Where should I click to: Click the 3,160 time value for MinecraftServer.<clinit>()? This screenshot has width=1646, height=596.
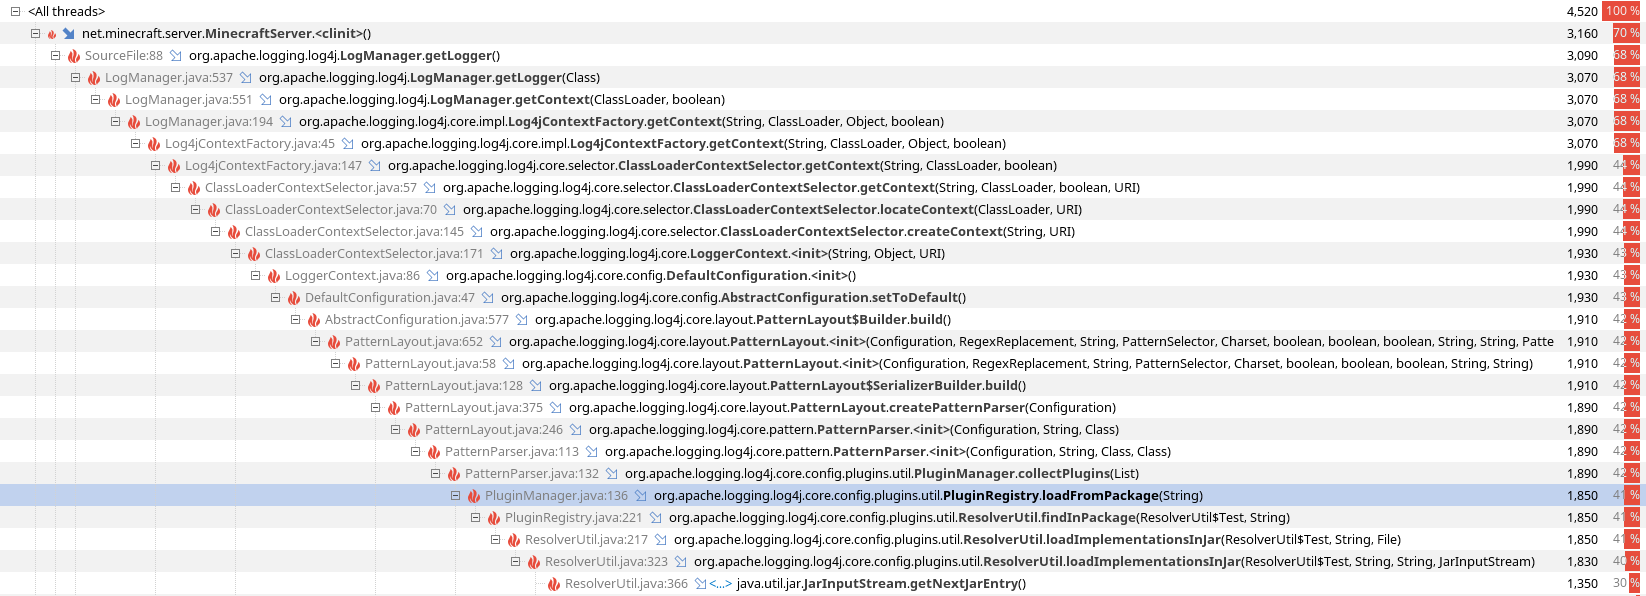tap(1582, 34)
